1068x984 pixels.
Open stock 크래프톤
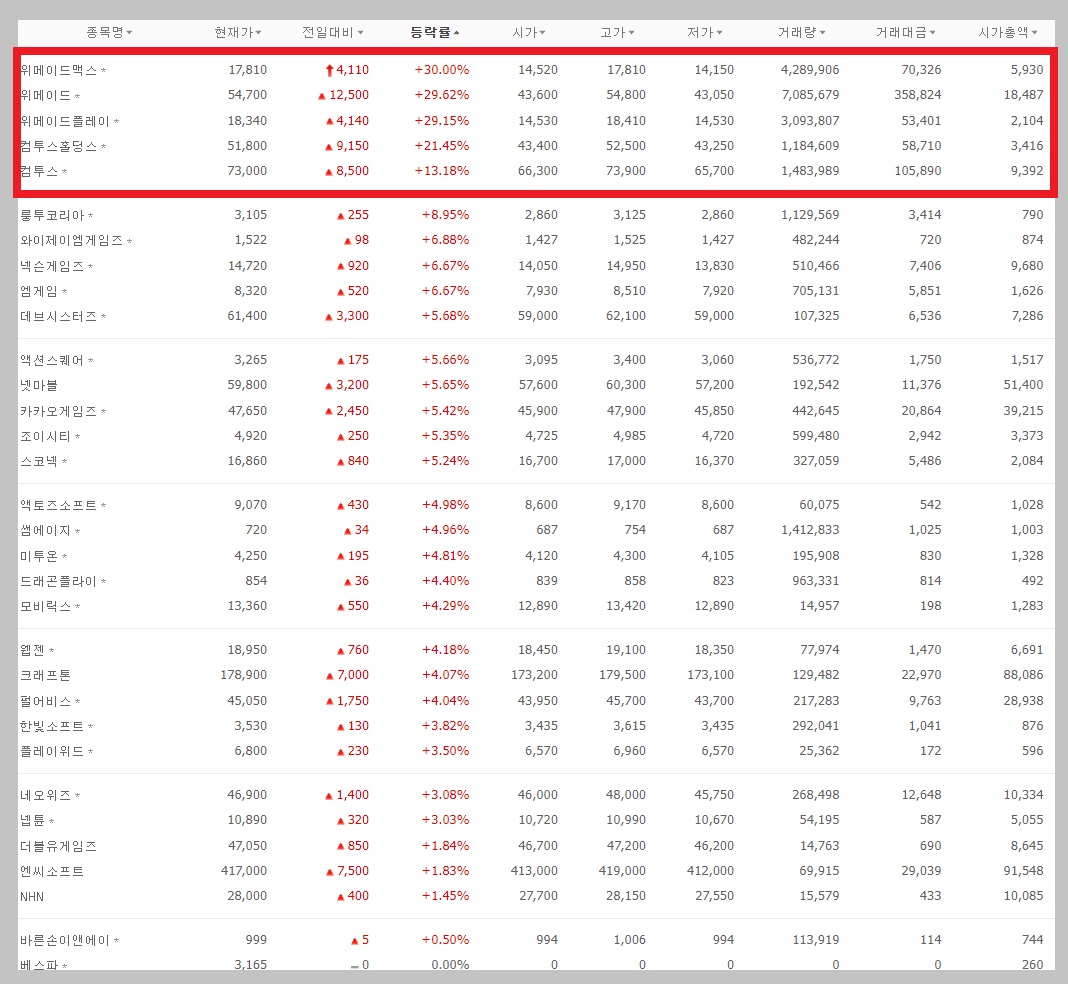click(x=46, y=676)
